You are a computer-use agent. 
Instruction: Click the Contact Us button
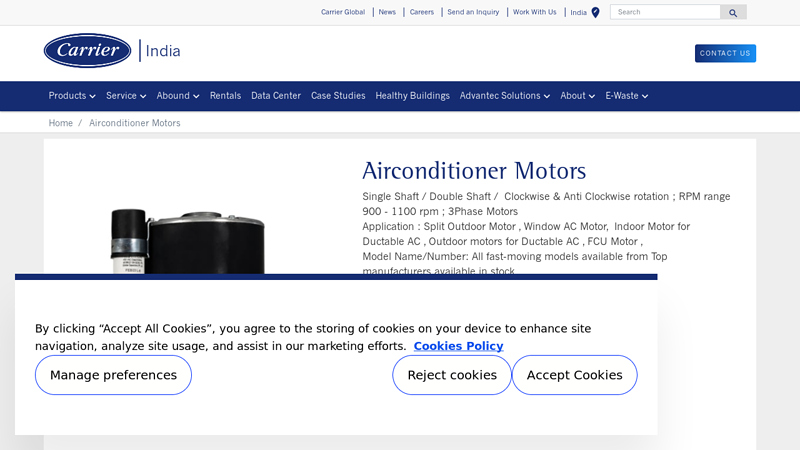725,53
